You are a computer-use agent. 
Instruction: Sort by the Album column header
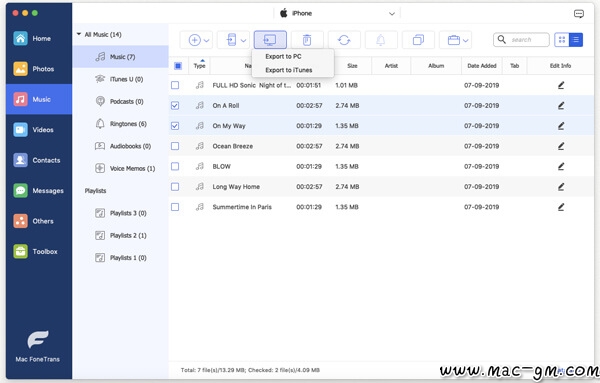436,66
